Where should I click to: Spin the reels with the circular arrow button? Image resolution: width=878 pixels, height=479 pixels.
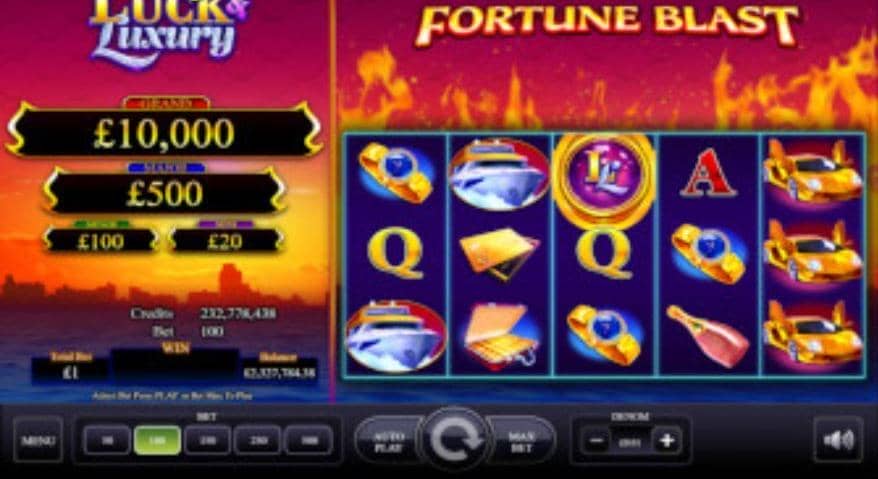click(455, 440)
